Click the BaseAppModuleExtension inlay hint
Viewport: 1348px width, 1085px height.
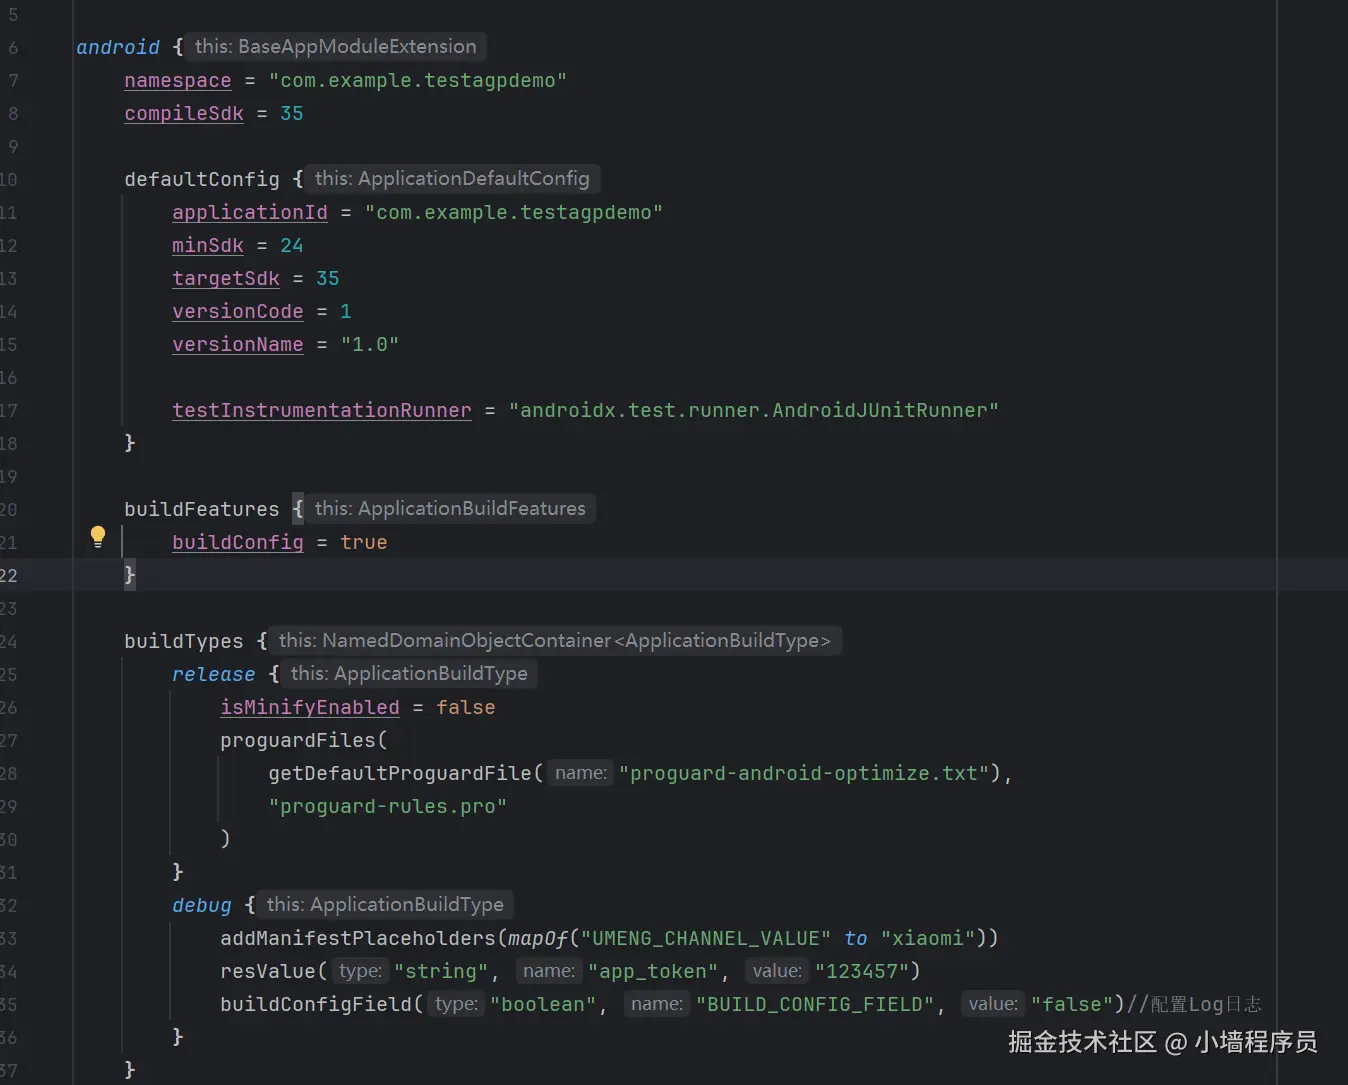pos(336,46)
